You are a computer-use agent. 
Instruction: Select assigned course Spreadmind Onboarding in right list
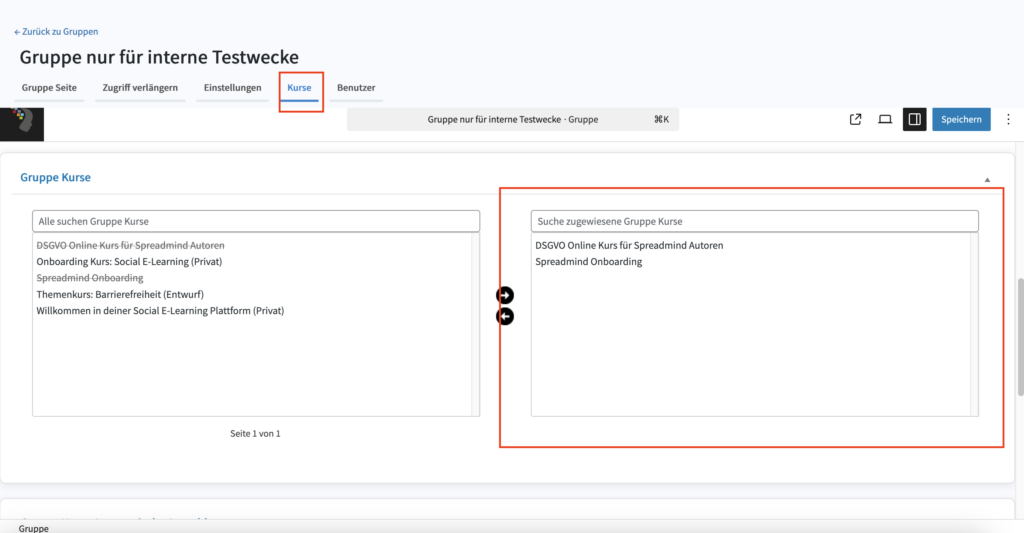click(588, 262)
